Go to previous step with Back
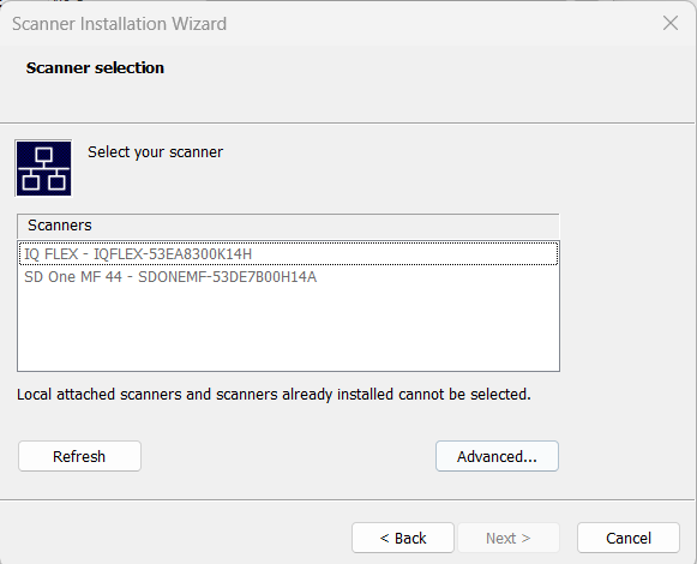 [x=402, y=538]
